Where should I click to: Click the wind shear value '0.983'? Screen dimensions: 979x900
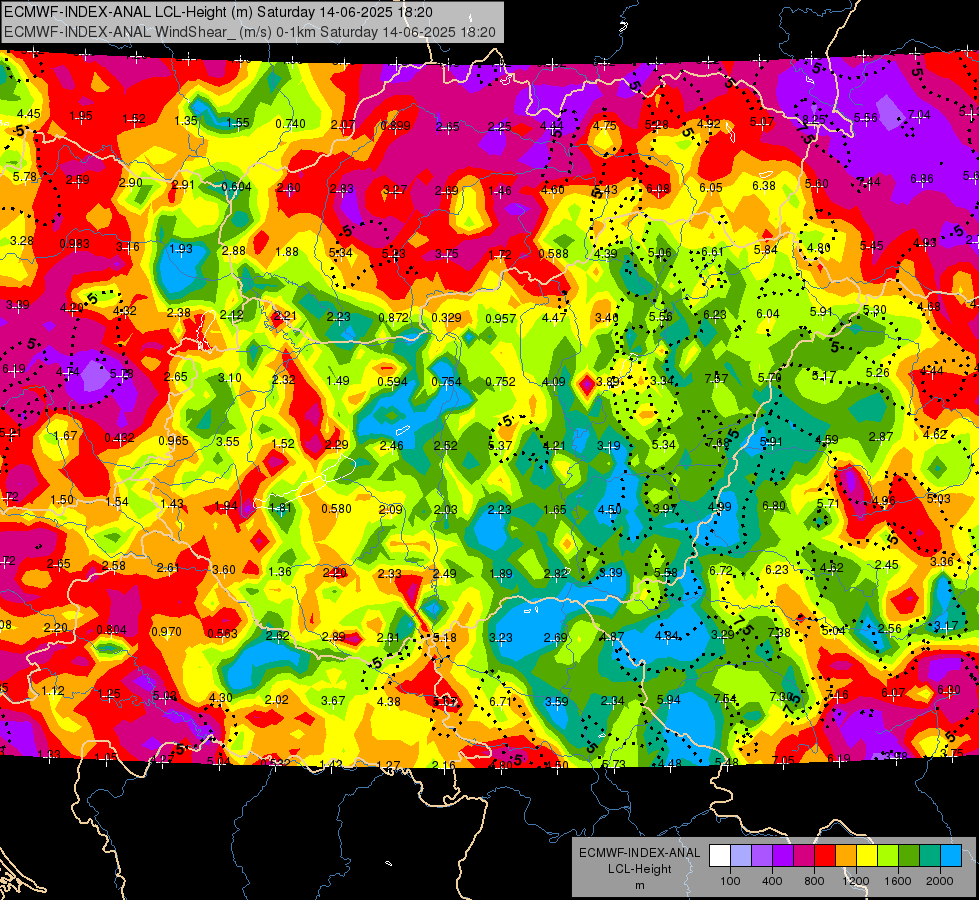pyautogui.click(x=74, y=244)
